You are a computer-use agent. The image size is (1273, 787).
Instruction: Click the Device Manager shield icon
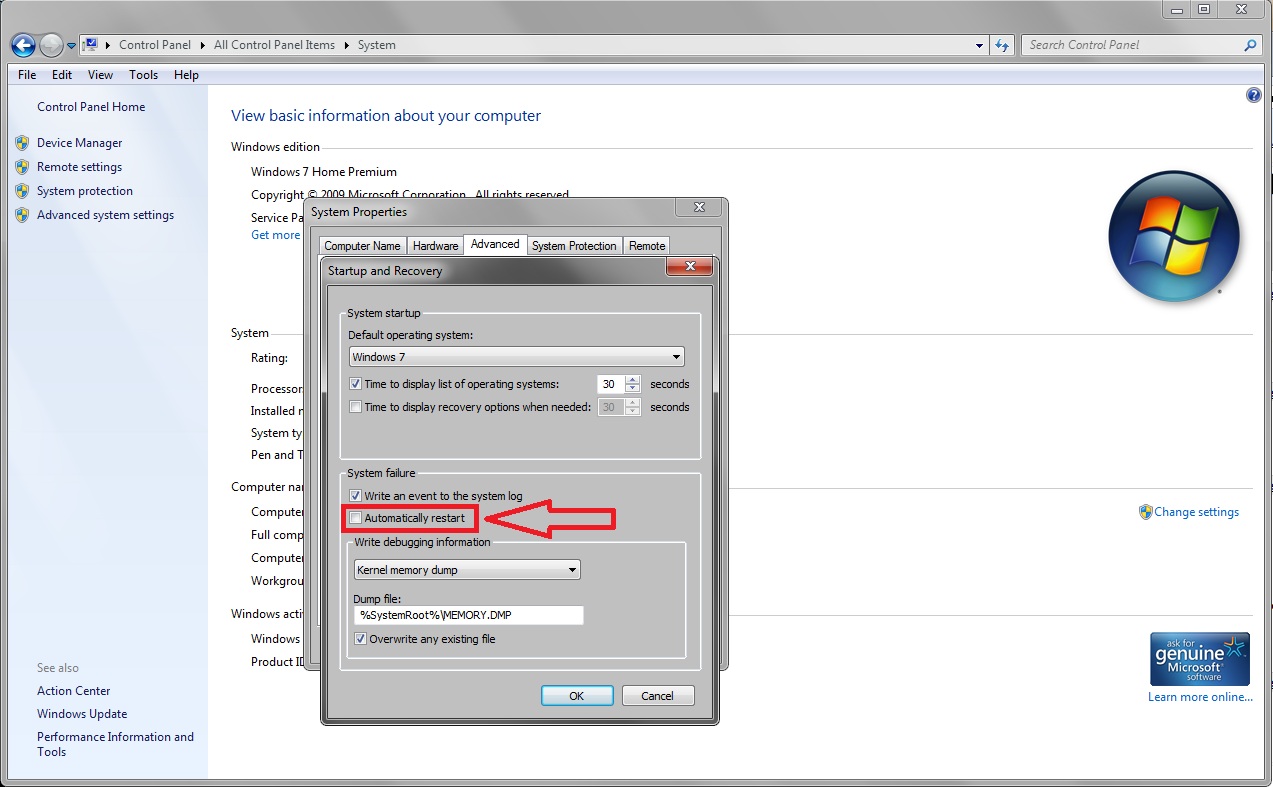22,143
